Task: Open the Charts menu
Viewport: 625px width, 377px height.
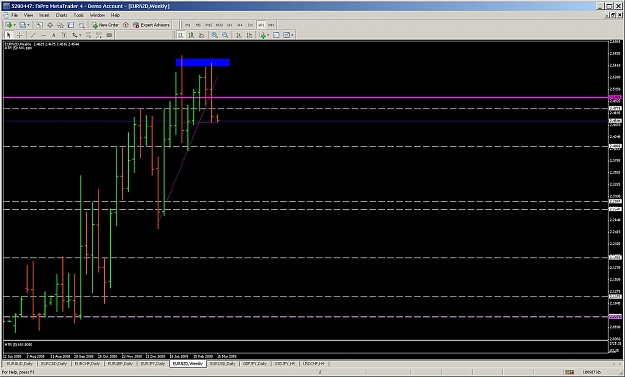Action: point(61,15)
